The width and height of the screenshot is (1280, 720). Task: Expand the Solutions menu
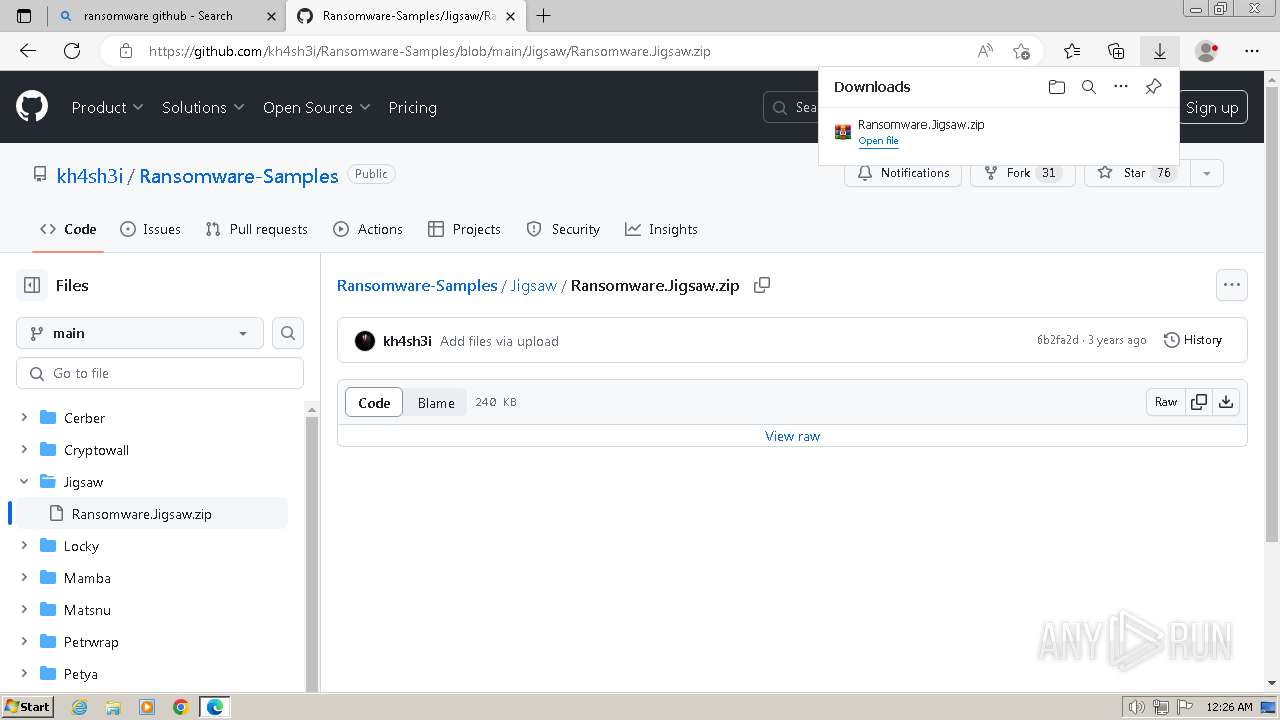[x=203, y=107]
